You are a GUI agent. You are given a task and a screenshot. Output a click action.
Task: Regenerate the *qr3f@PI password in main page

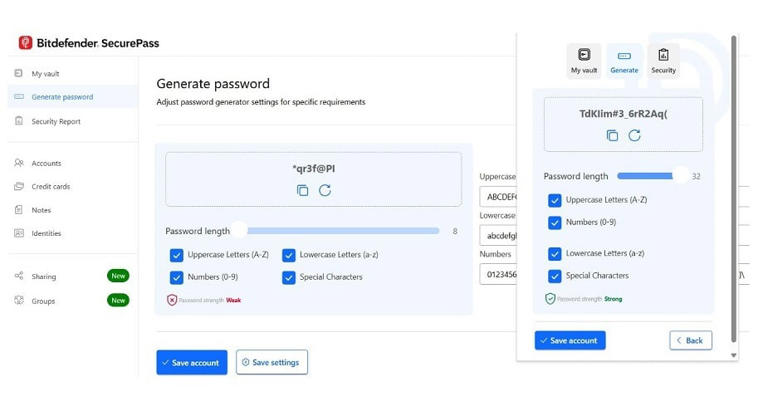tap(325, 190)
